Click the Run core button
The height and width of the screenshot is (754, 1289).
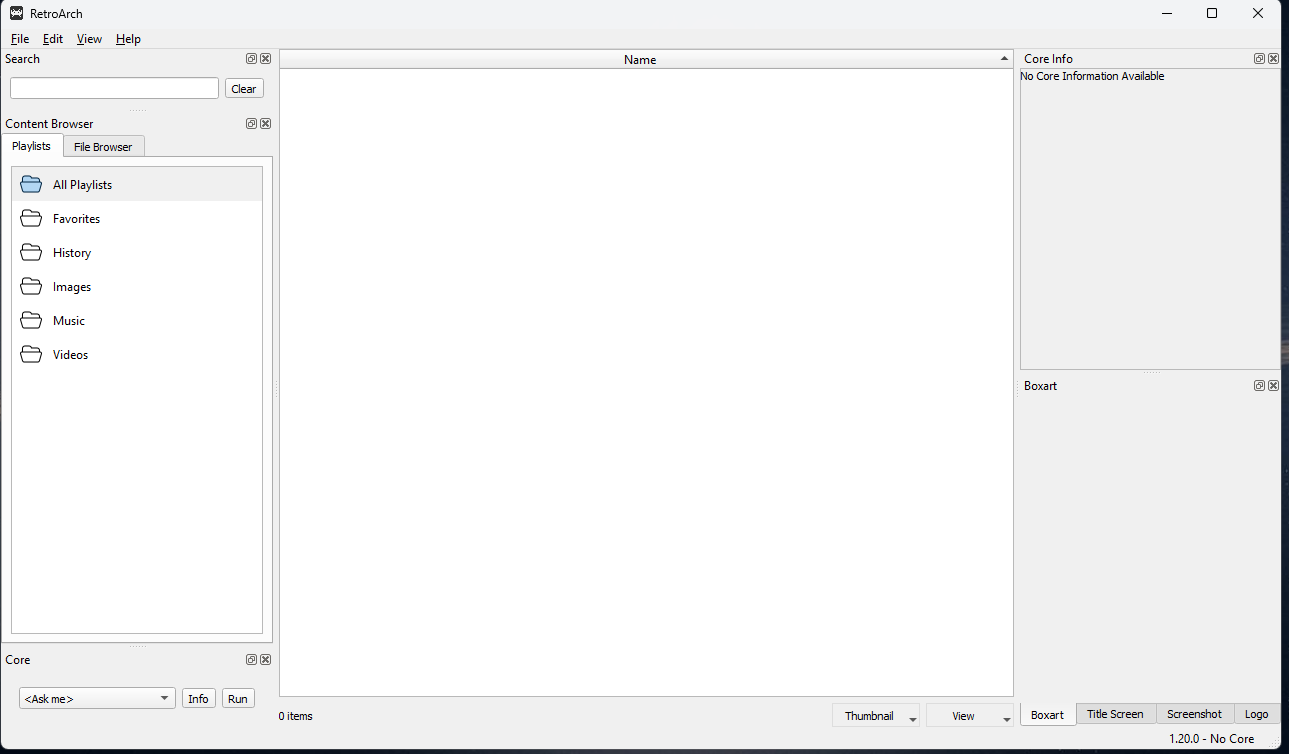tap(238, 699)
